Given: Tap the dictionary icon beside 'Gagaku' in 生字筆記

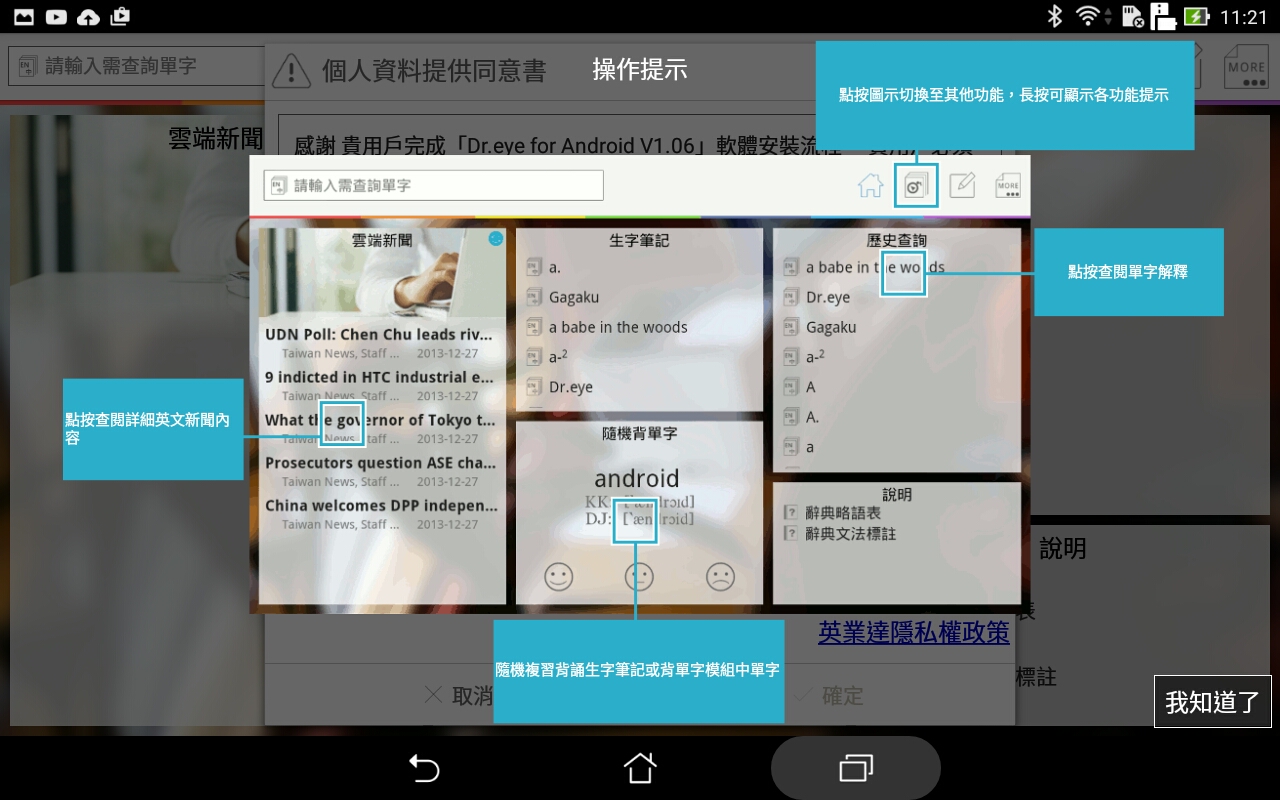Looking at the screenshot, I should point(535,297).
